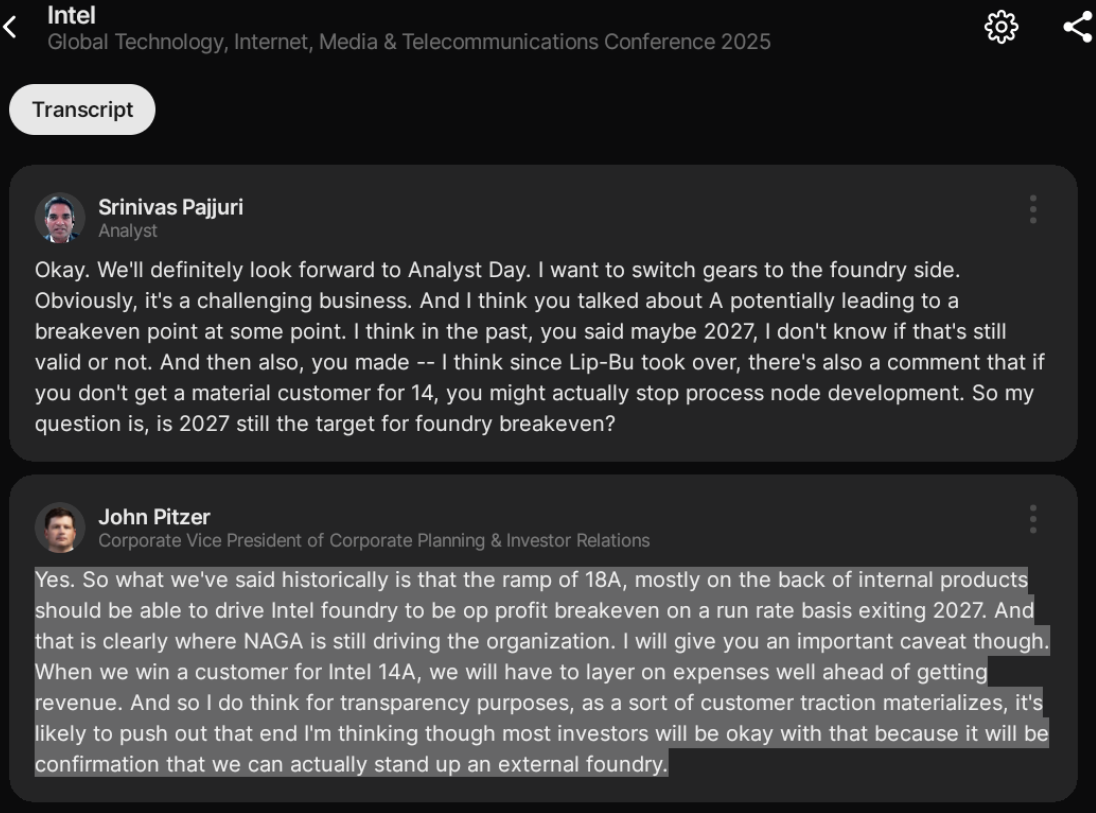Open options menu for Srinivas Pajjuri's message

1032,209
